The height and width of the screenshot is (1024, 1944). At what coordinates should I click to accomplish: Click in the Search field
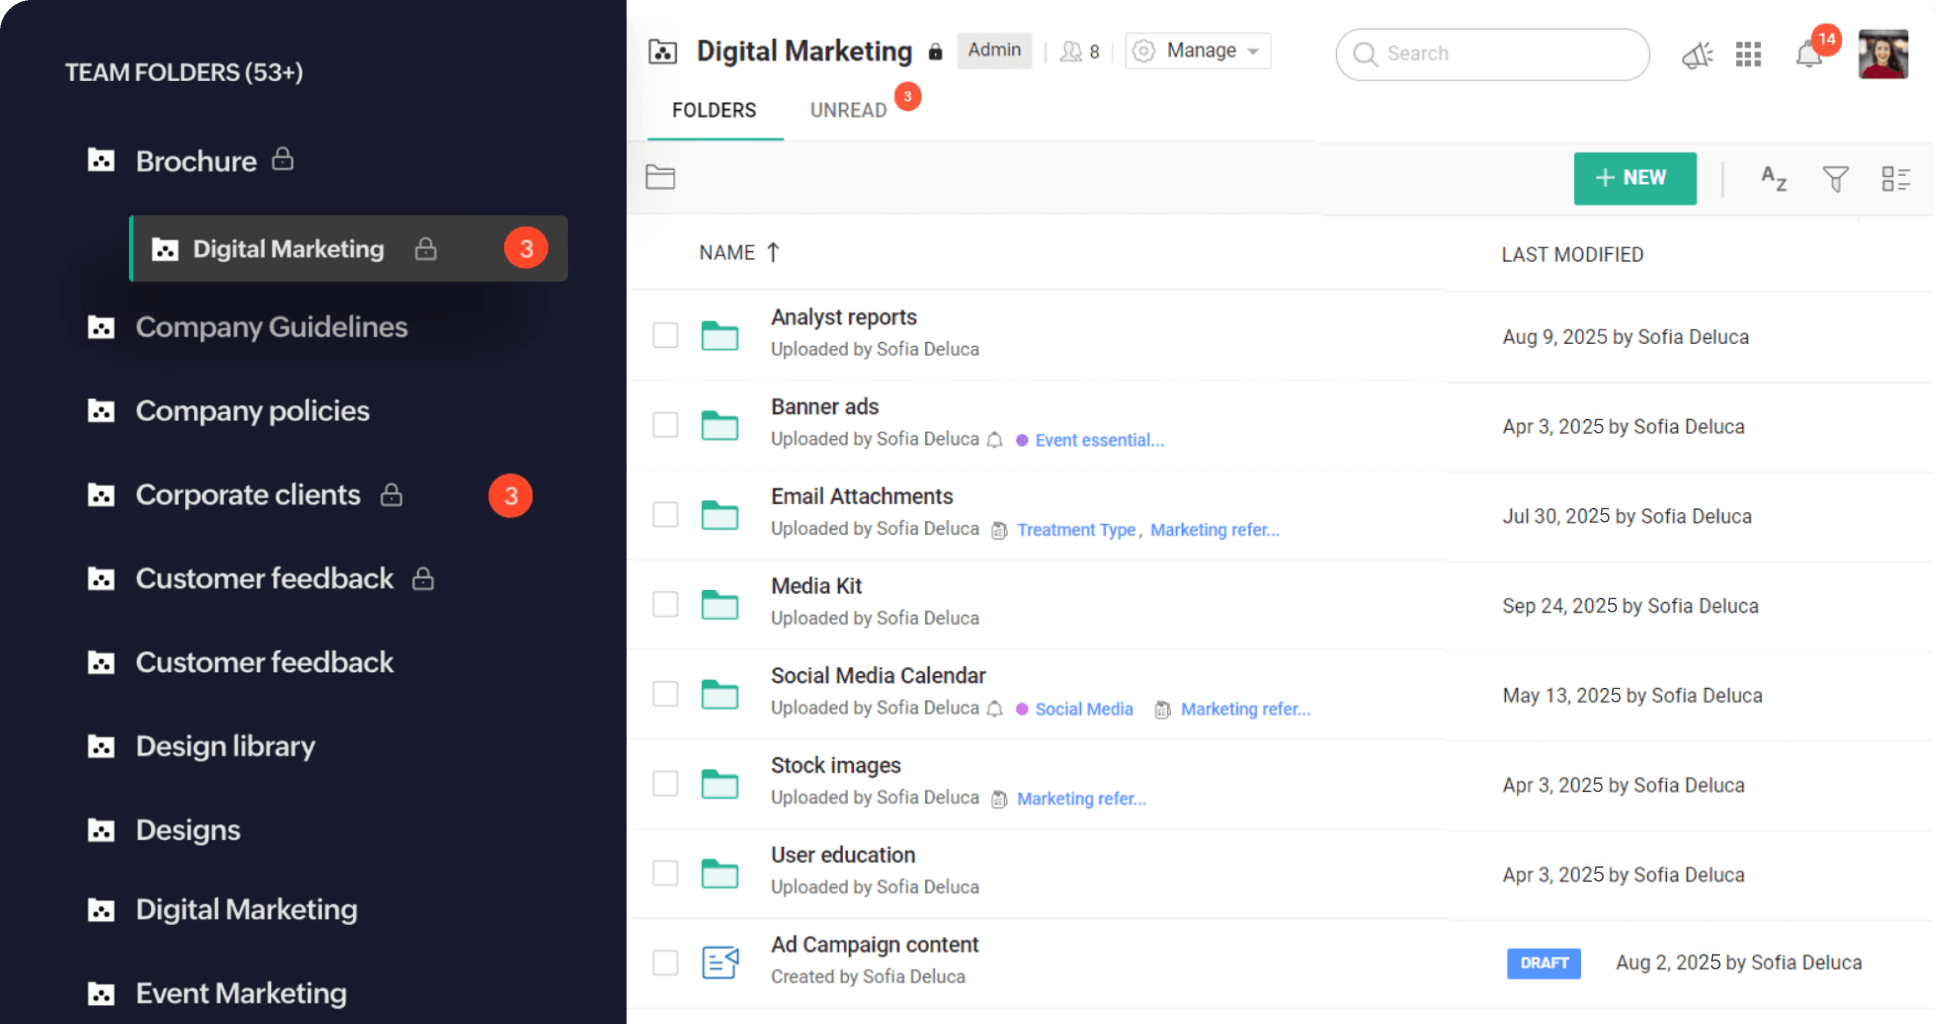pos(1500,54)
